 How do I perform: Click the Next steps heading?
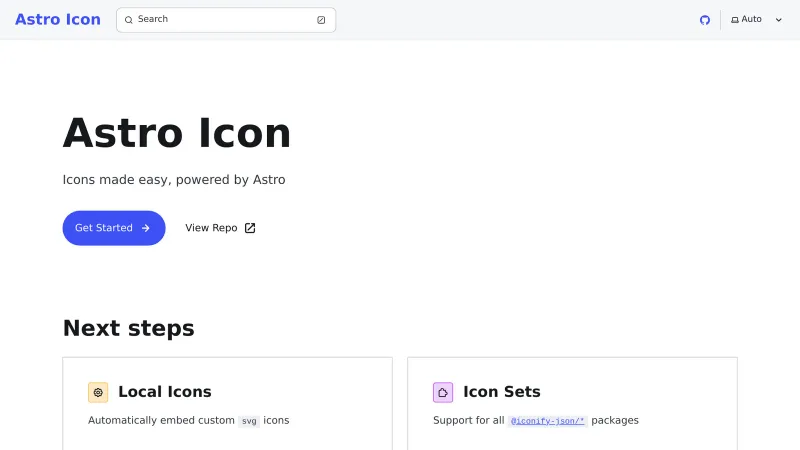[x=128, y=328]
